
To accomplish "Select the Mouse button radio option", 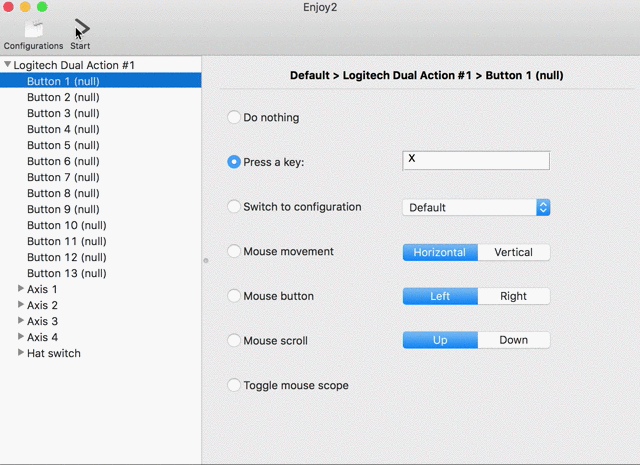I will point(233,296).
